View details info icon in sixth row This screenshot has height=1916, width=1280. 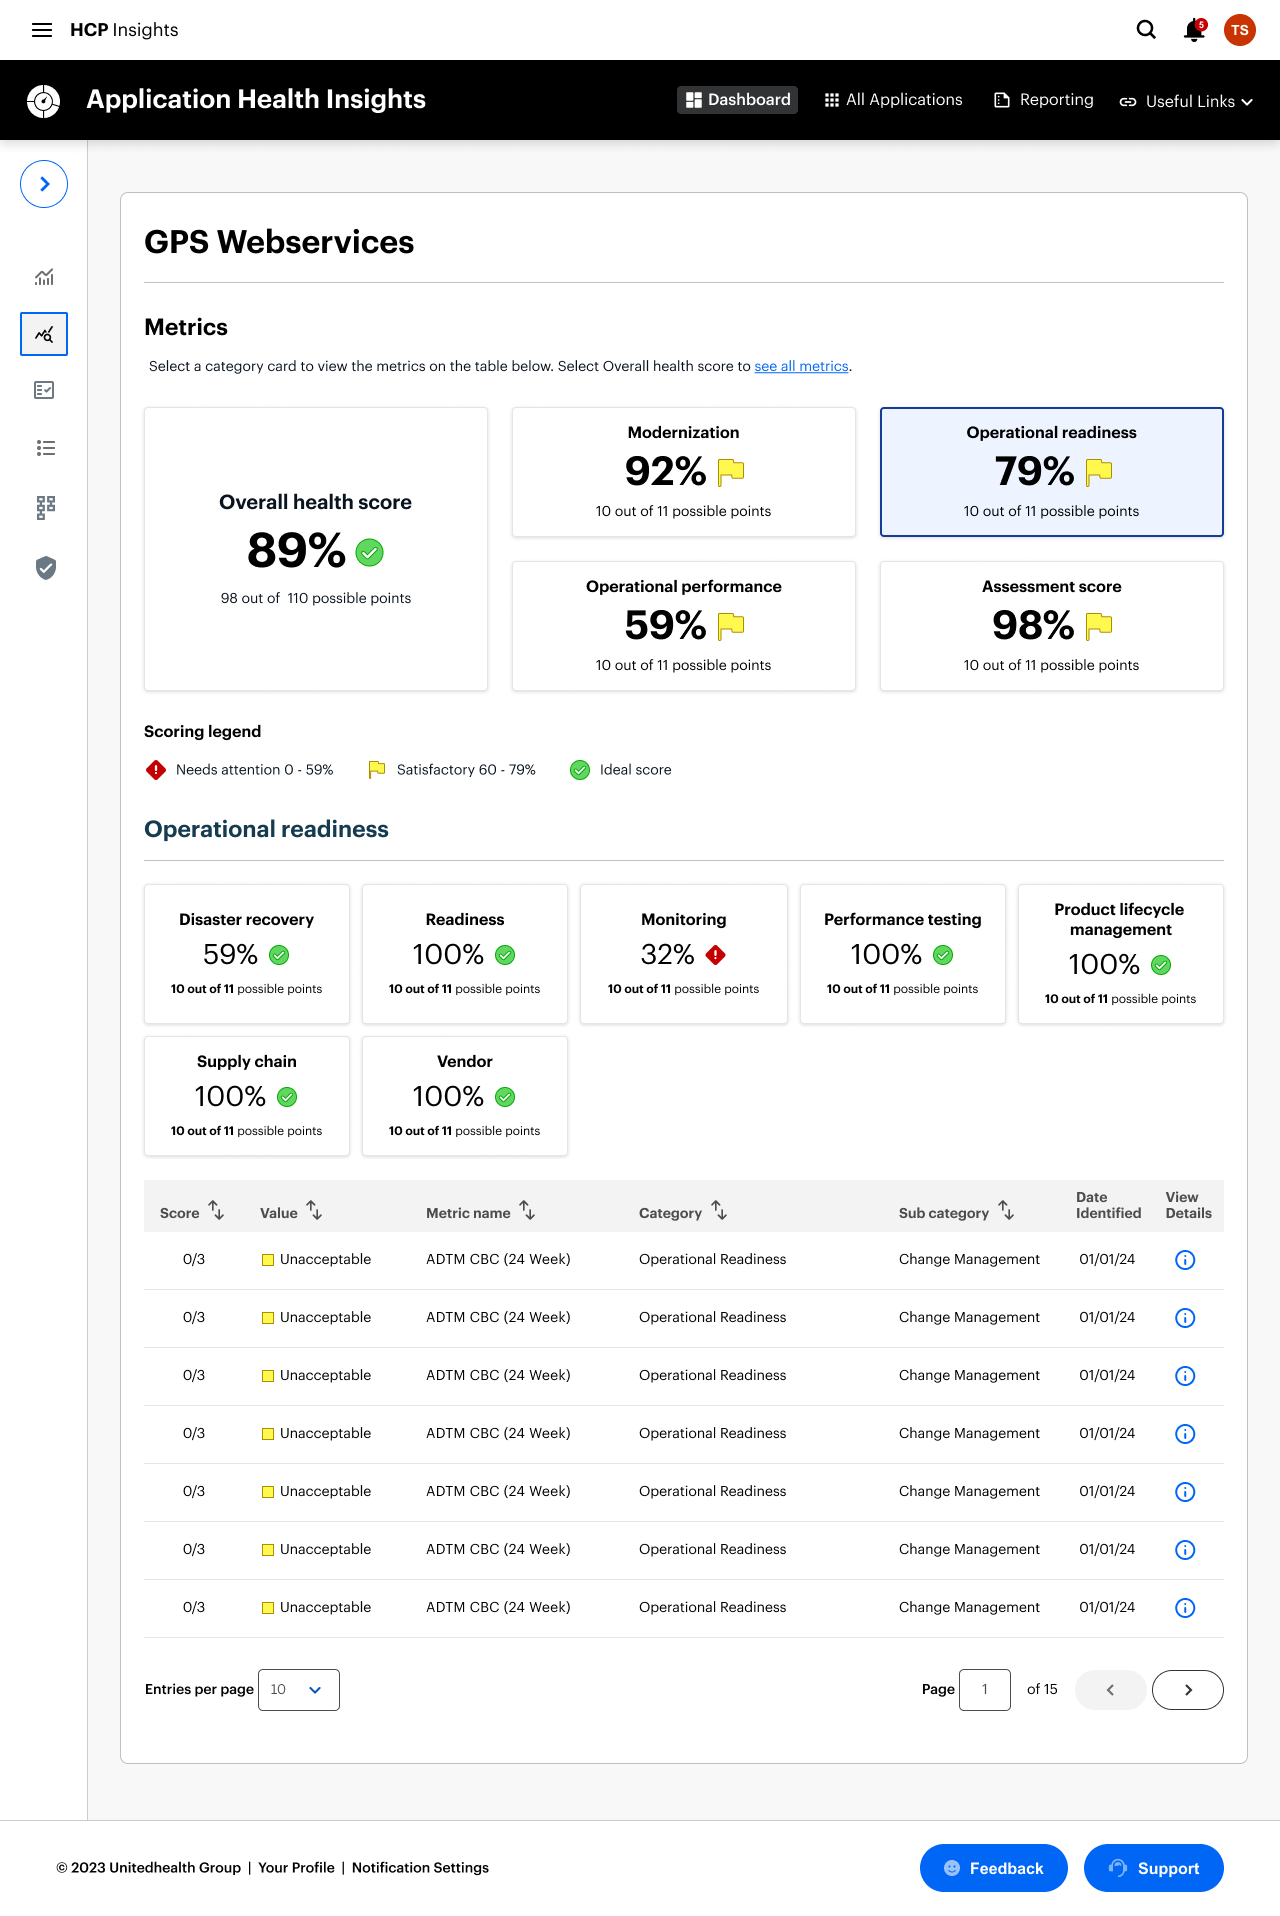click(1185, 1550)
